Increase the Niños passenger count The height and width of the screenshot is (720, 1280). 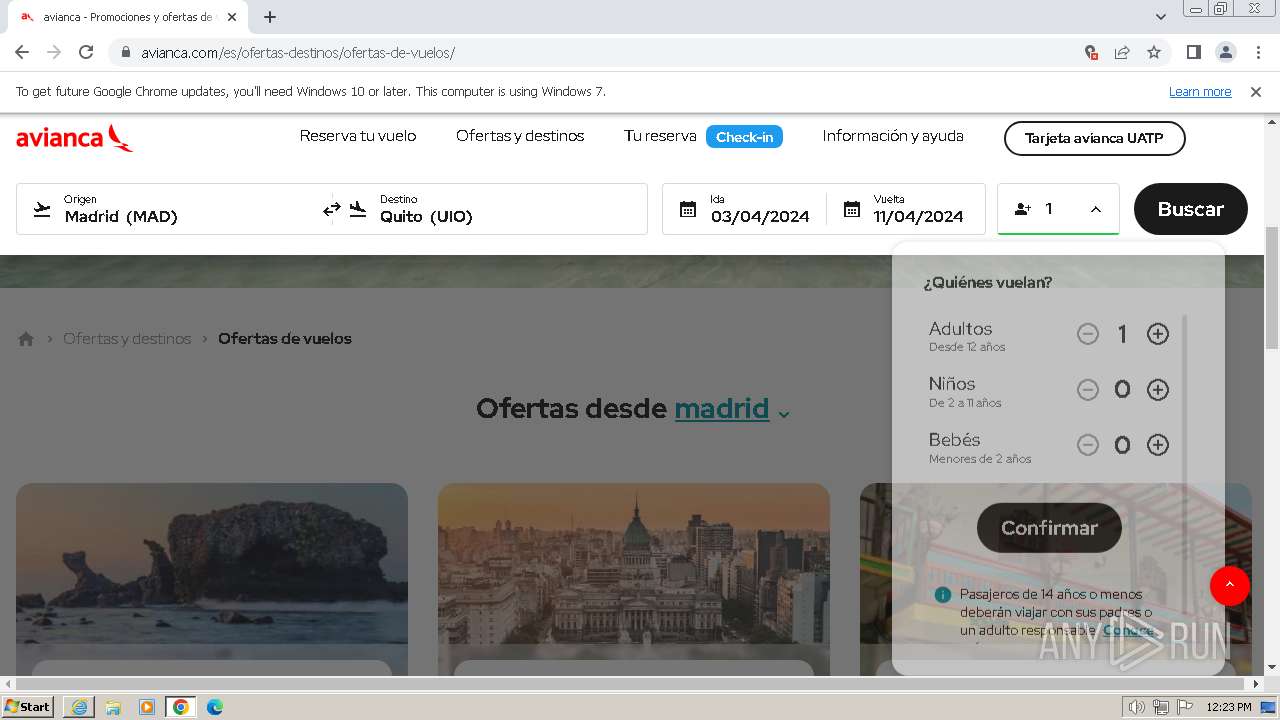pyautogui.click(x=1158, y=390)
